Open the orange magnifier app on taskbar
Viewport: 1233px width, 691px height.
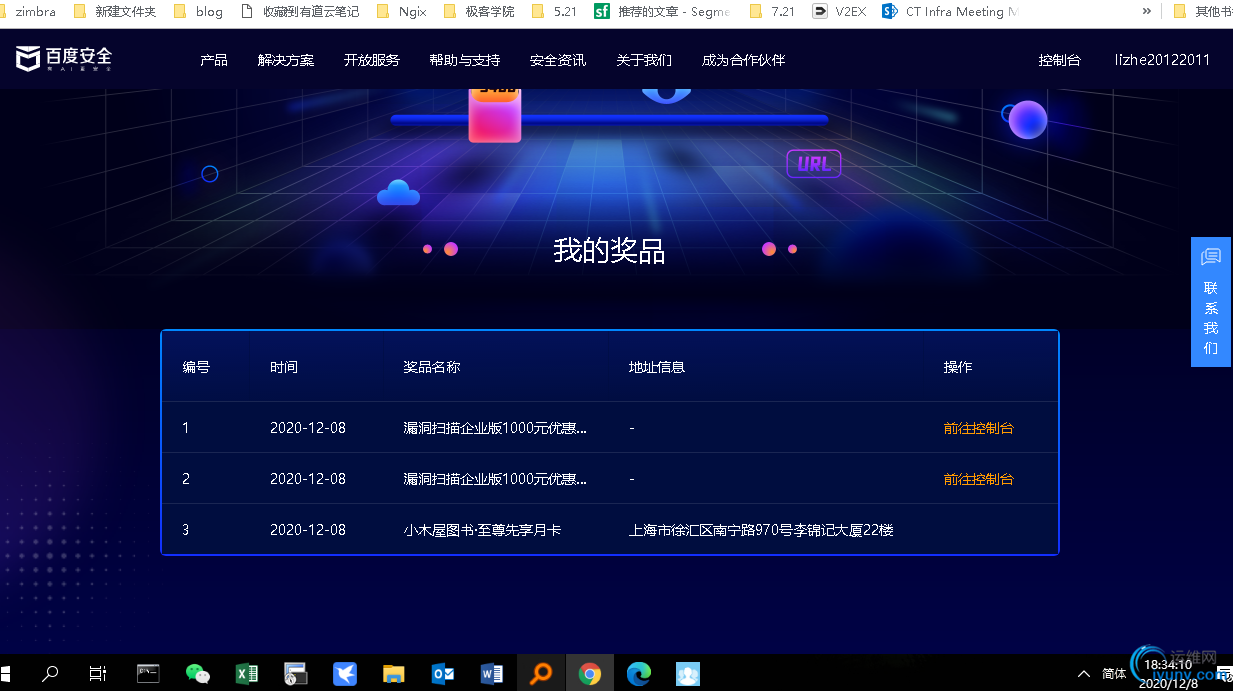click(x=541, y=673)
